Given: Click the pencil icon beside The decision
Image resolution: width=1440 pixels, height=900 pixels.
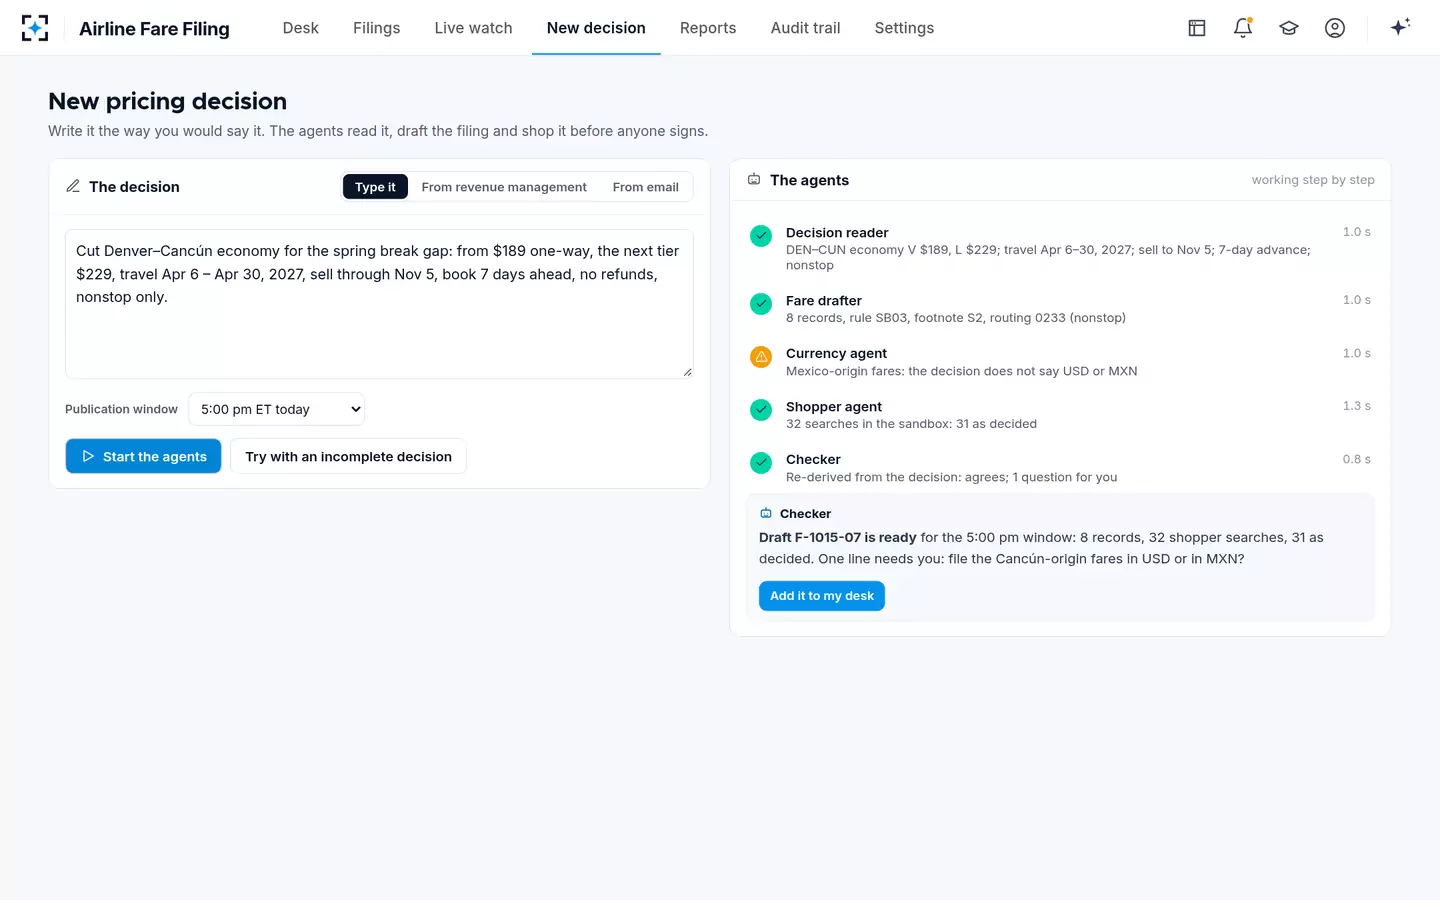Looking at the screenshot, I should pos(73,186).
